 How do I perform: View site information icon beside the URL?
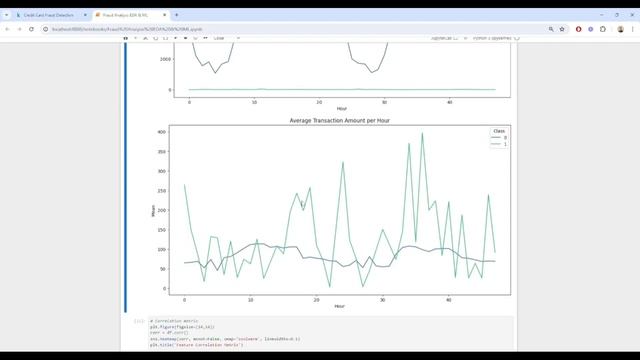[x=46, y=29]
